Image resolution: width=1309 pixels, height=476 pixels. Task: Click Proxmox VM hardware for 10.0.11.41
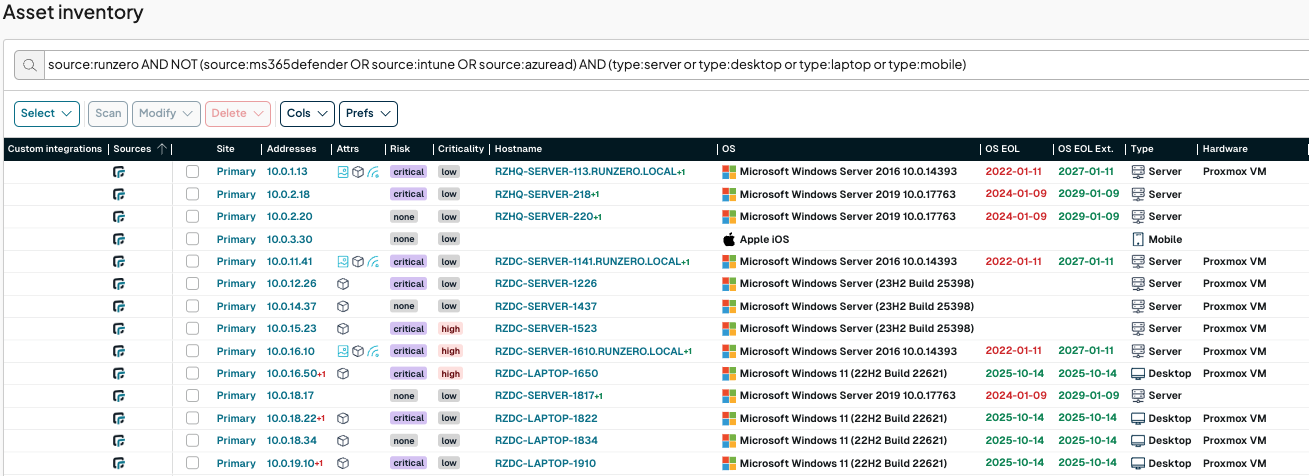click(1234, 261)
